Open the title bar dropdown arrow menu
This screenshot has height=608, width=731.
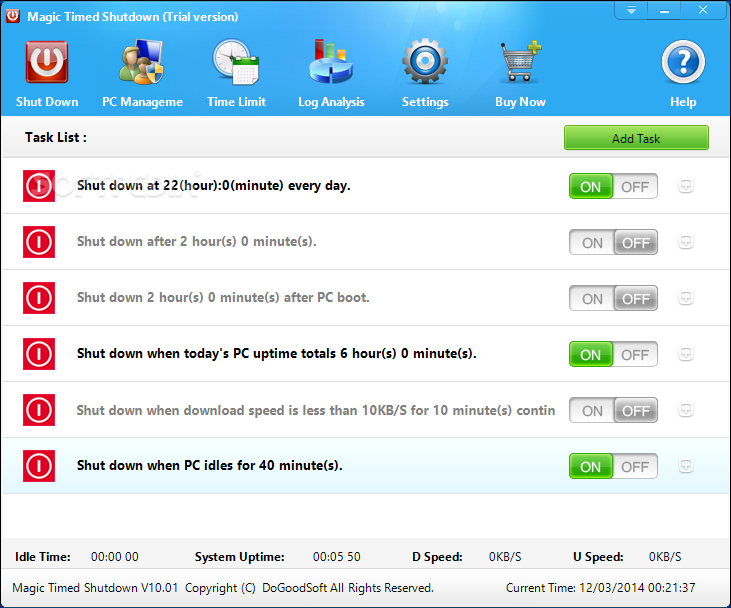coord(631,10)
